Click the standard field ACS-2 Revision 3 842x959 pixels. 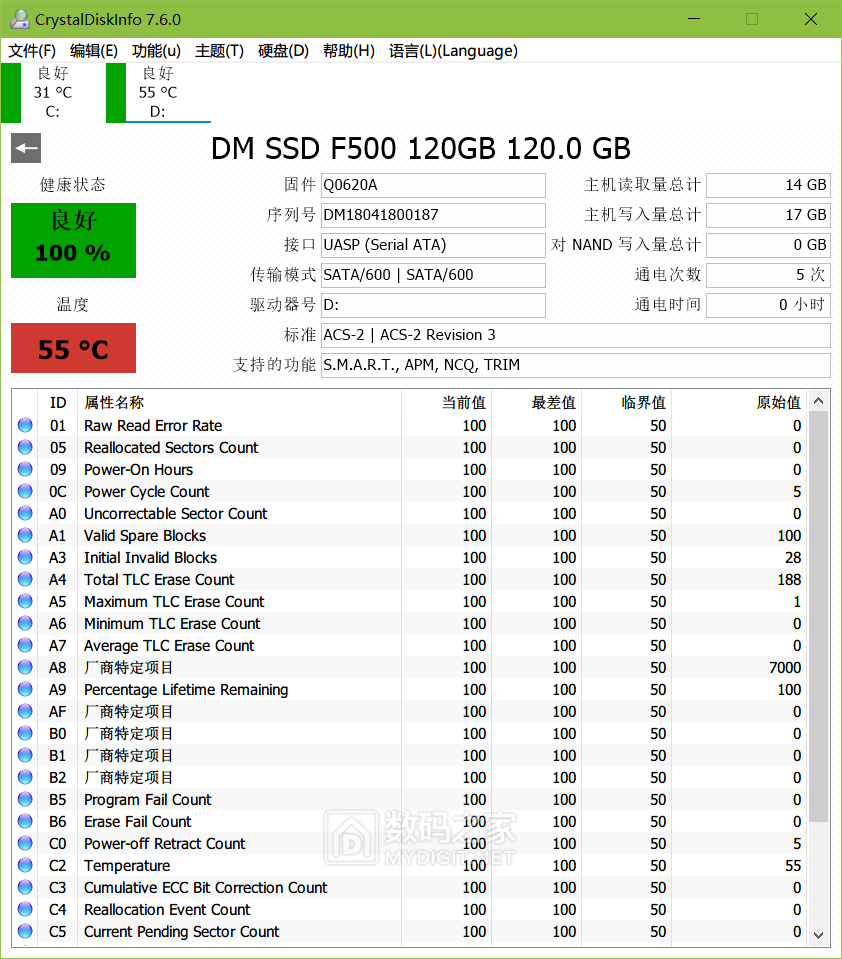point(575,335)
